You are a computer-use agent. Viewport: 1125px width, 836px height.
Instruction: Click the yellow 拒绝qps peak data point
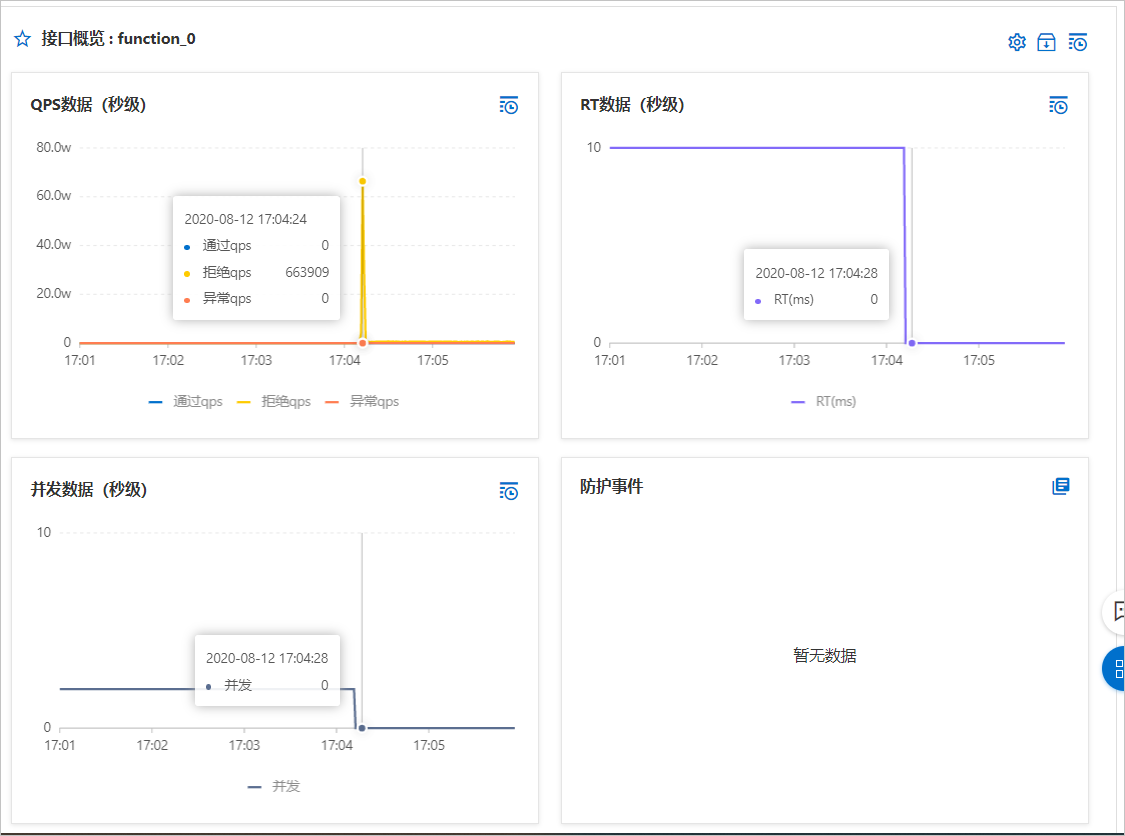pos(362,181)
